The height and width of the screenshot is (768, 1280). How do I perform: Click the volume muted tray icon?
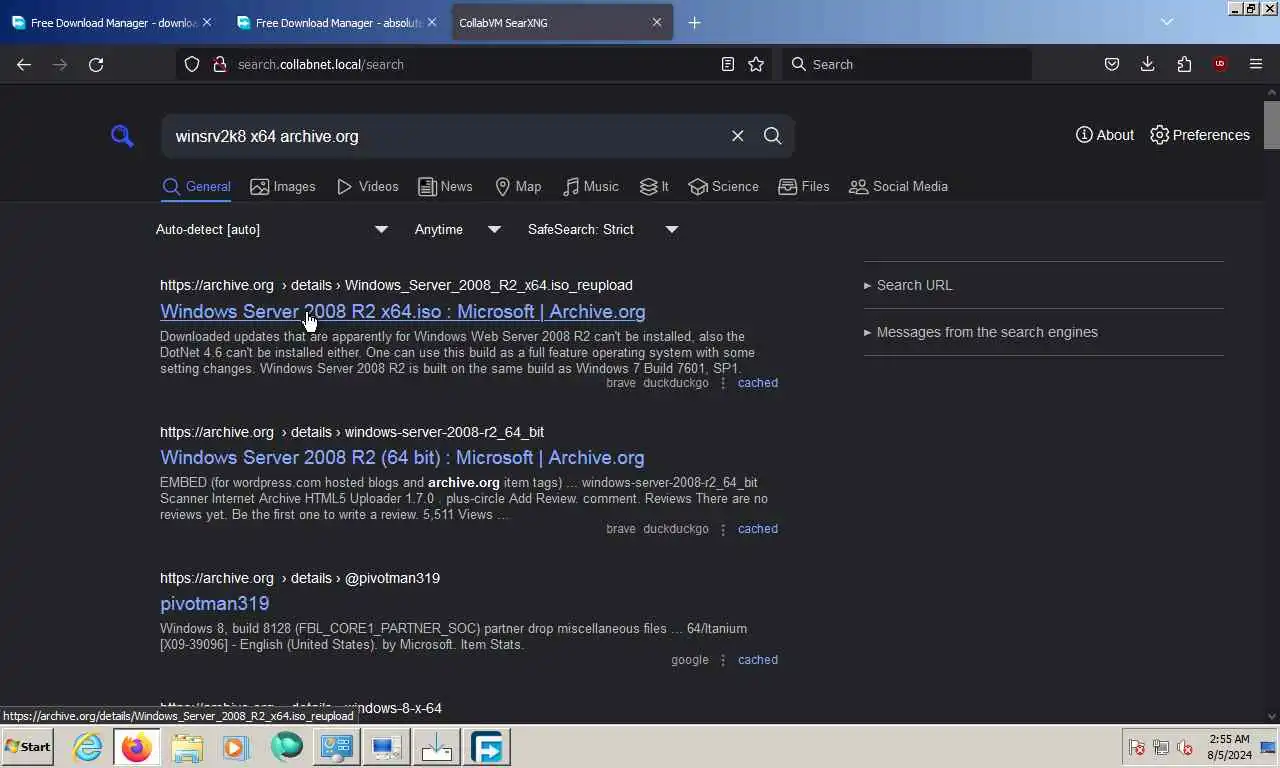[1186, 747]
